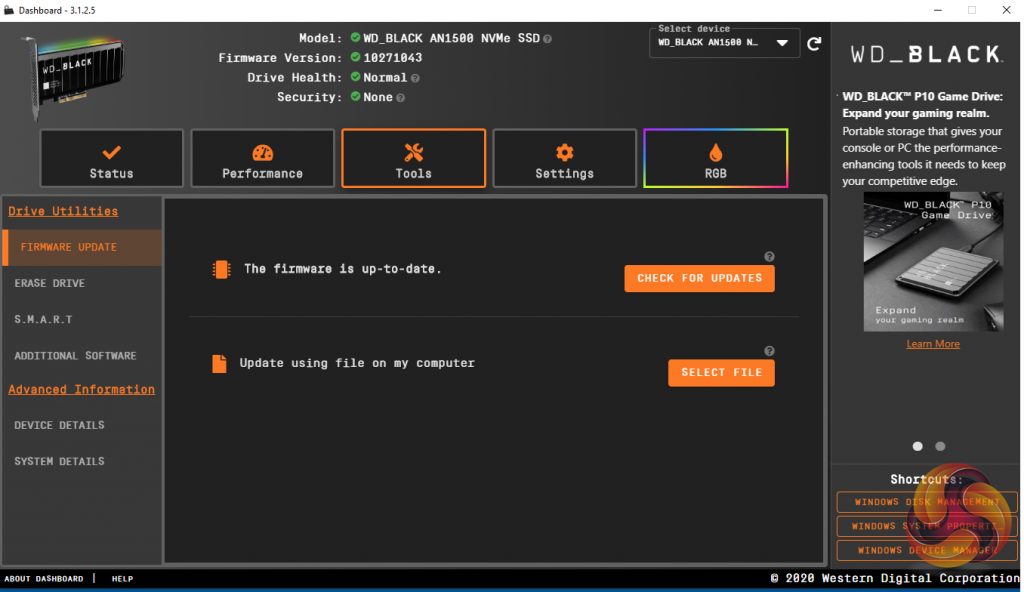
Task: Open Windows System Properties shortcut
Action: pos(927,526)
